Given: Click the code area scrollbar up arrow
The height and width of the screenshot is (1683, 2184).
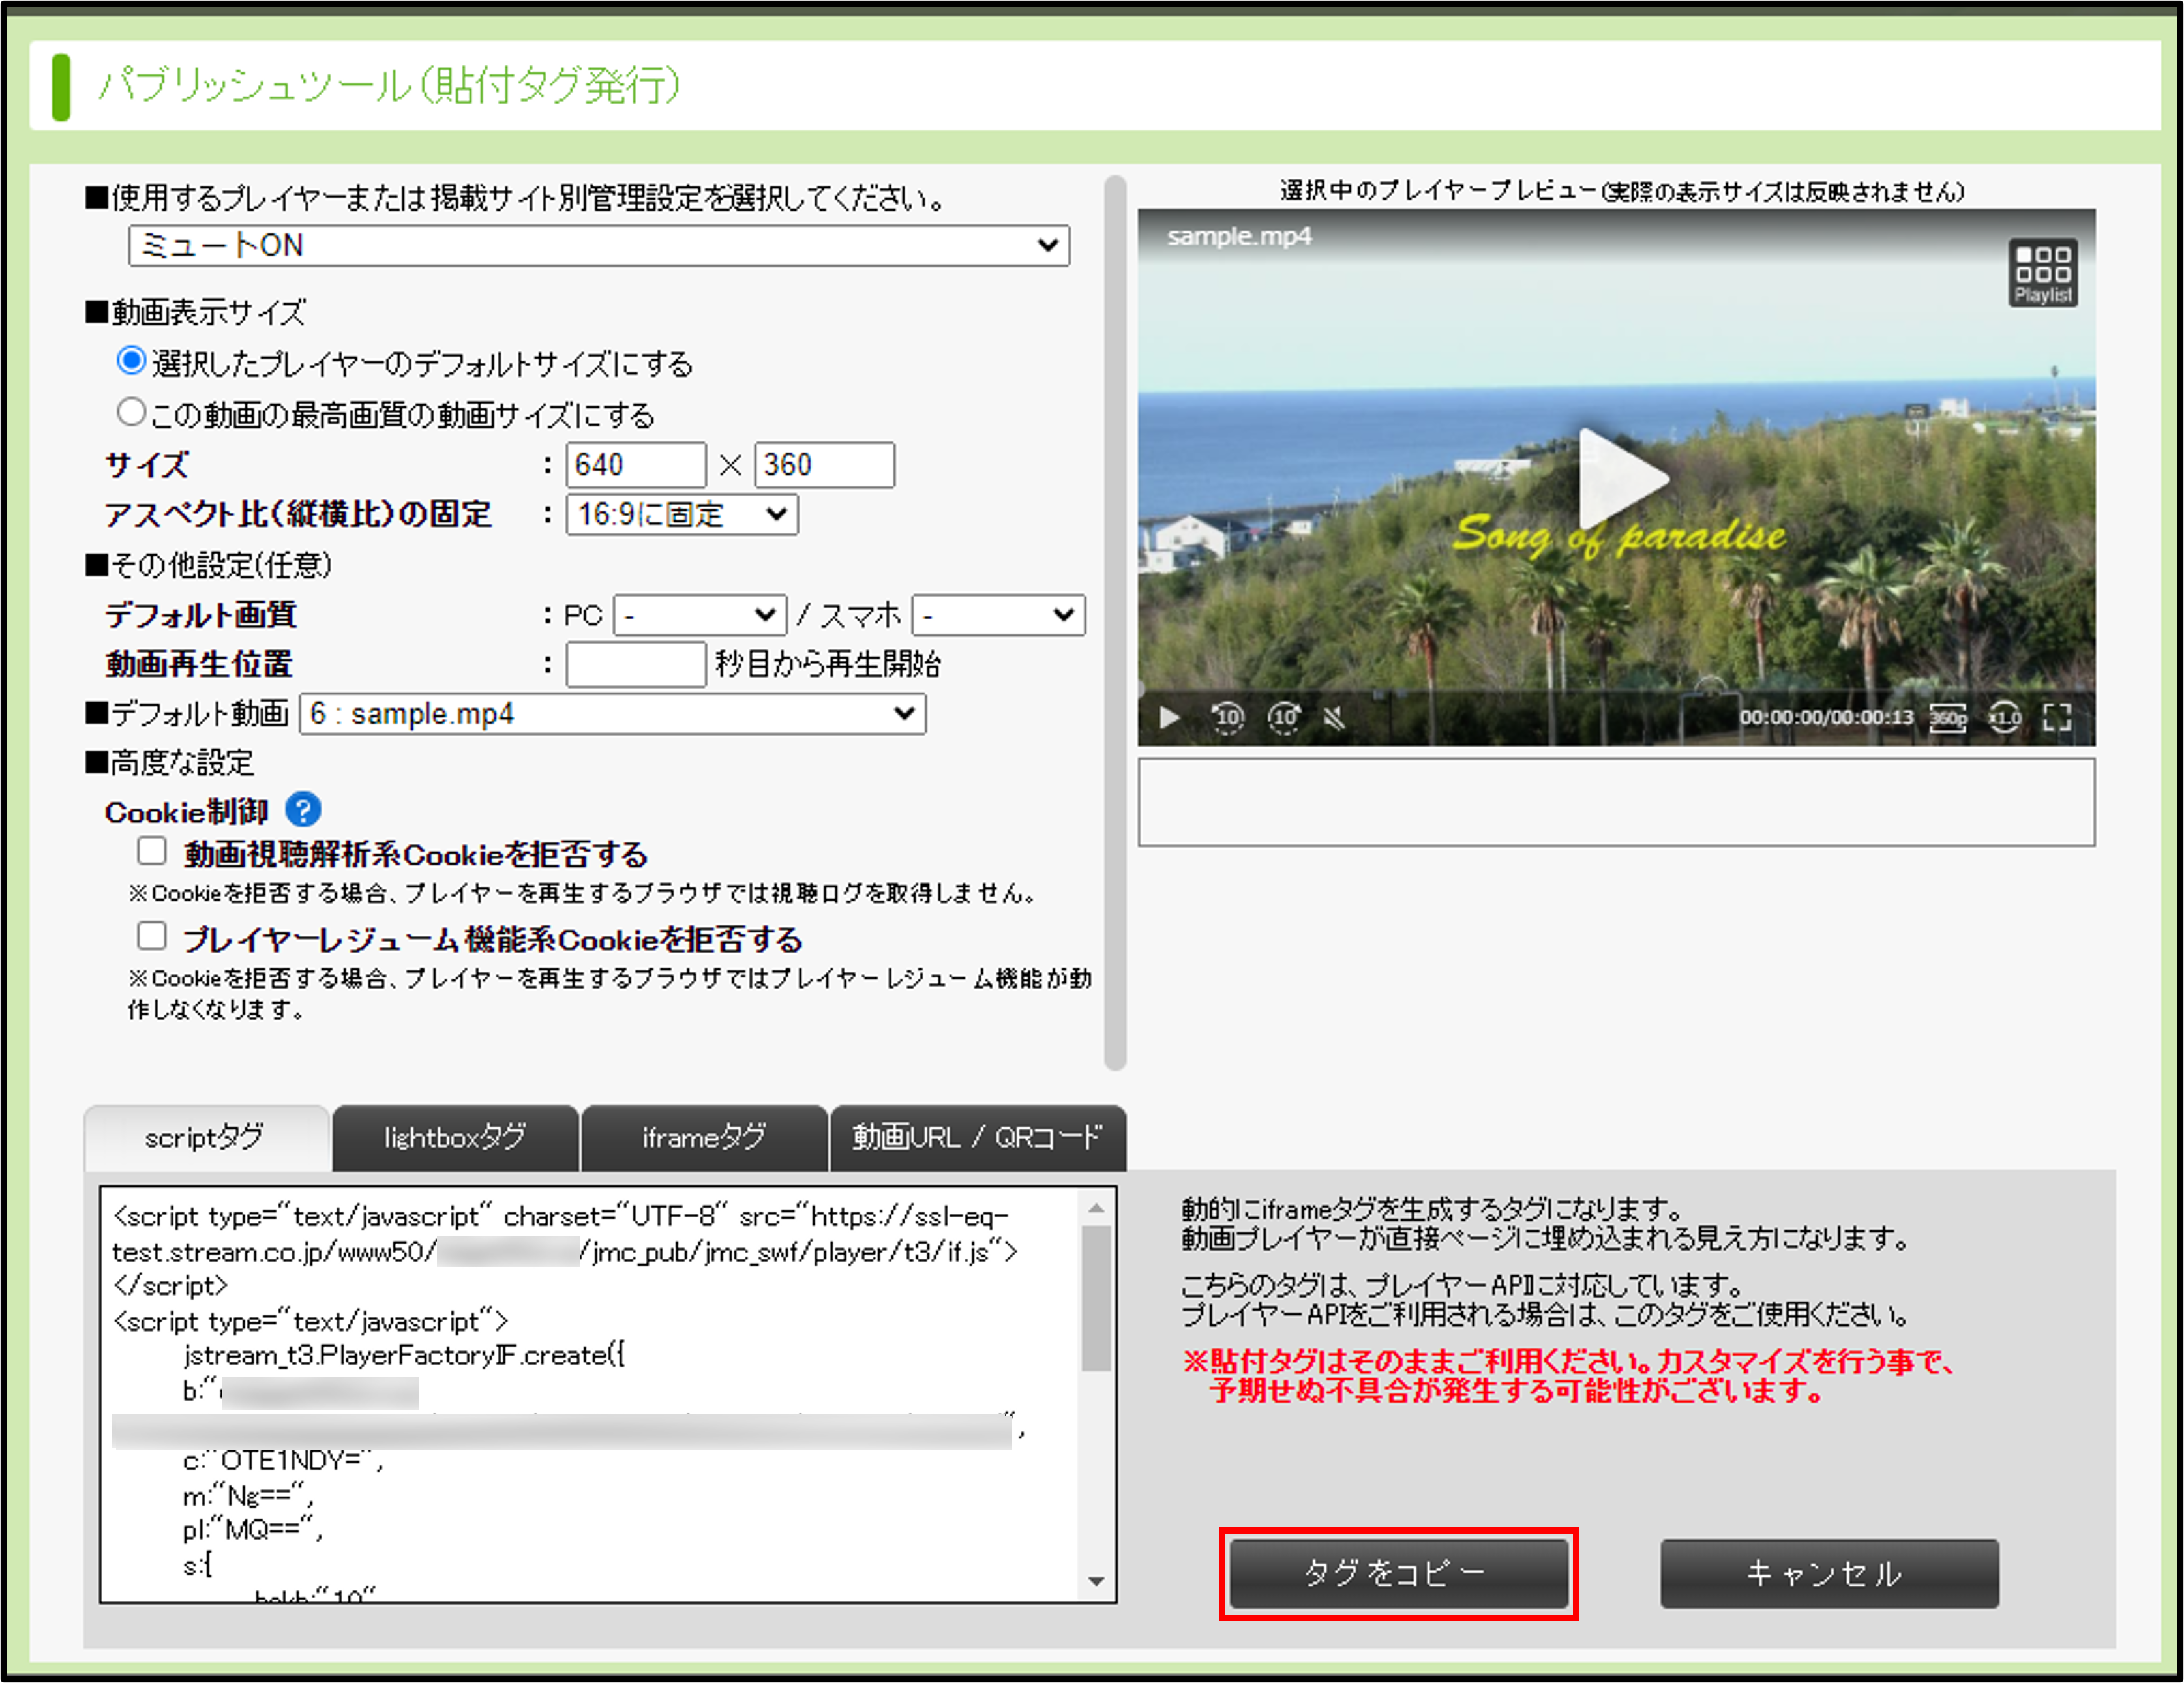Looking at the screenshot, I should tap(1097, 1208).
